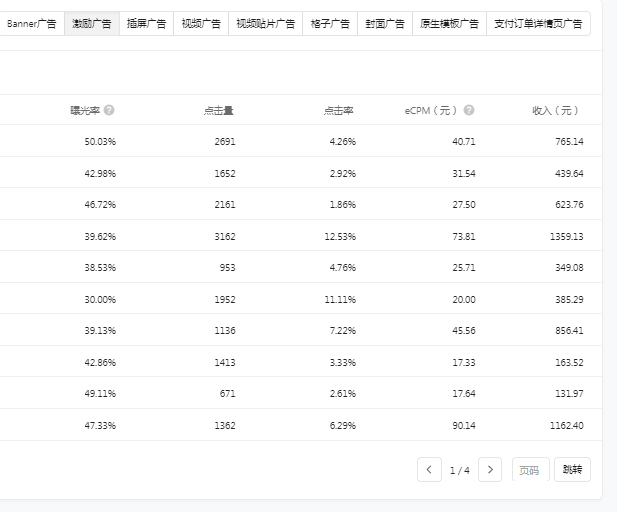Open the 视频贴片广告 tab
This screenshot has height=512, width=617.
[265, 24]
